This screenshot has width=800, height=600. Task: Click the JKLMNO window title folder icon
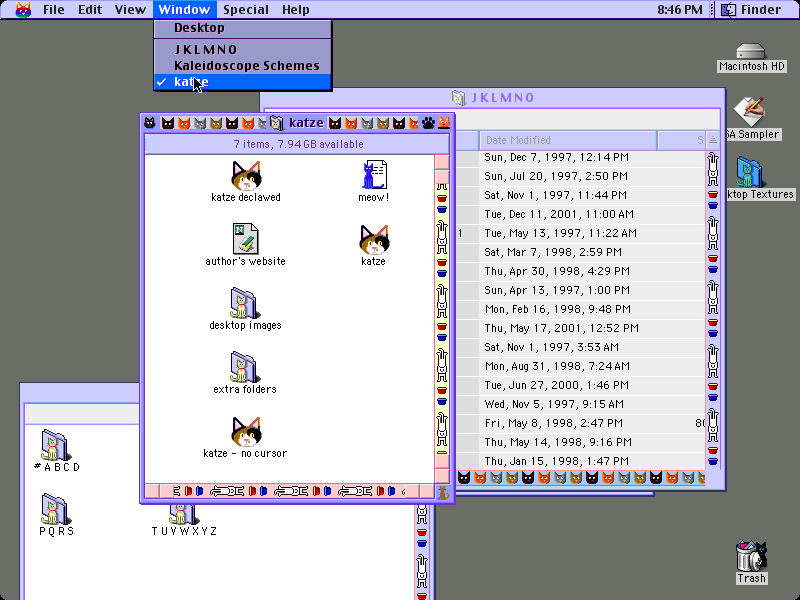tap(458, 97)
